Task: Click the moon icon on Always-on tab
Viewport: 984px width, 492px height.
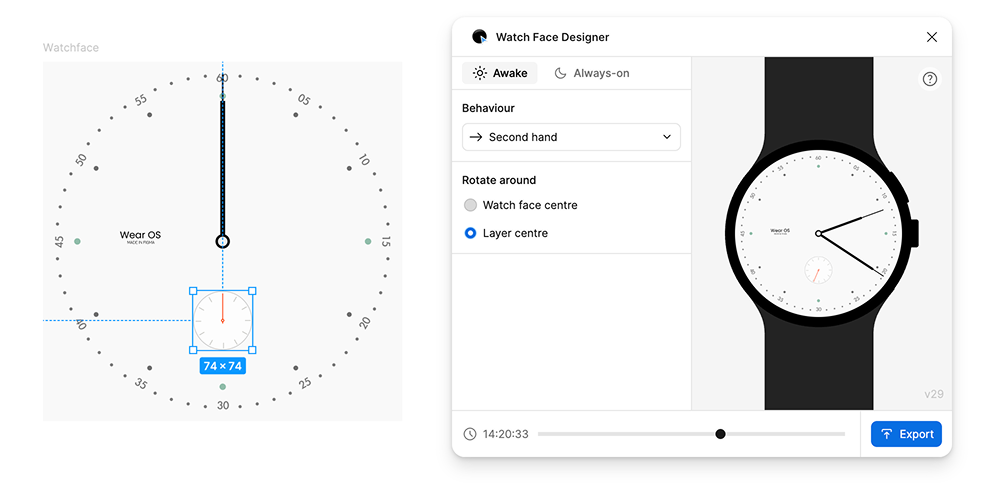Action: tap(561, 73)
